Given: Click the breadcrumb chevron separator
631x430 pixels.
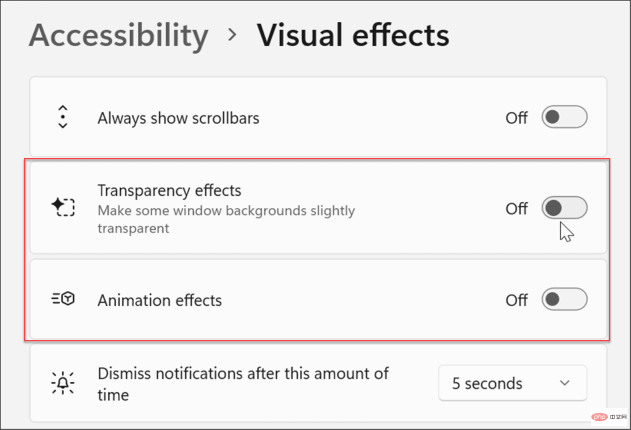Looking at the screenshot, I should coord(232,35).
